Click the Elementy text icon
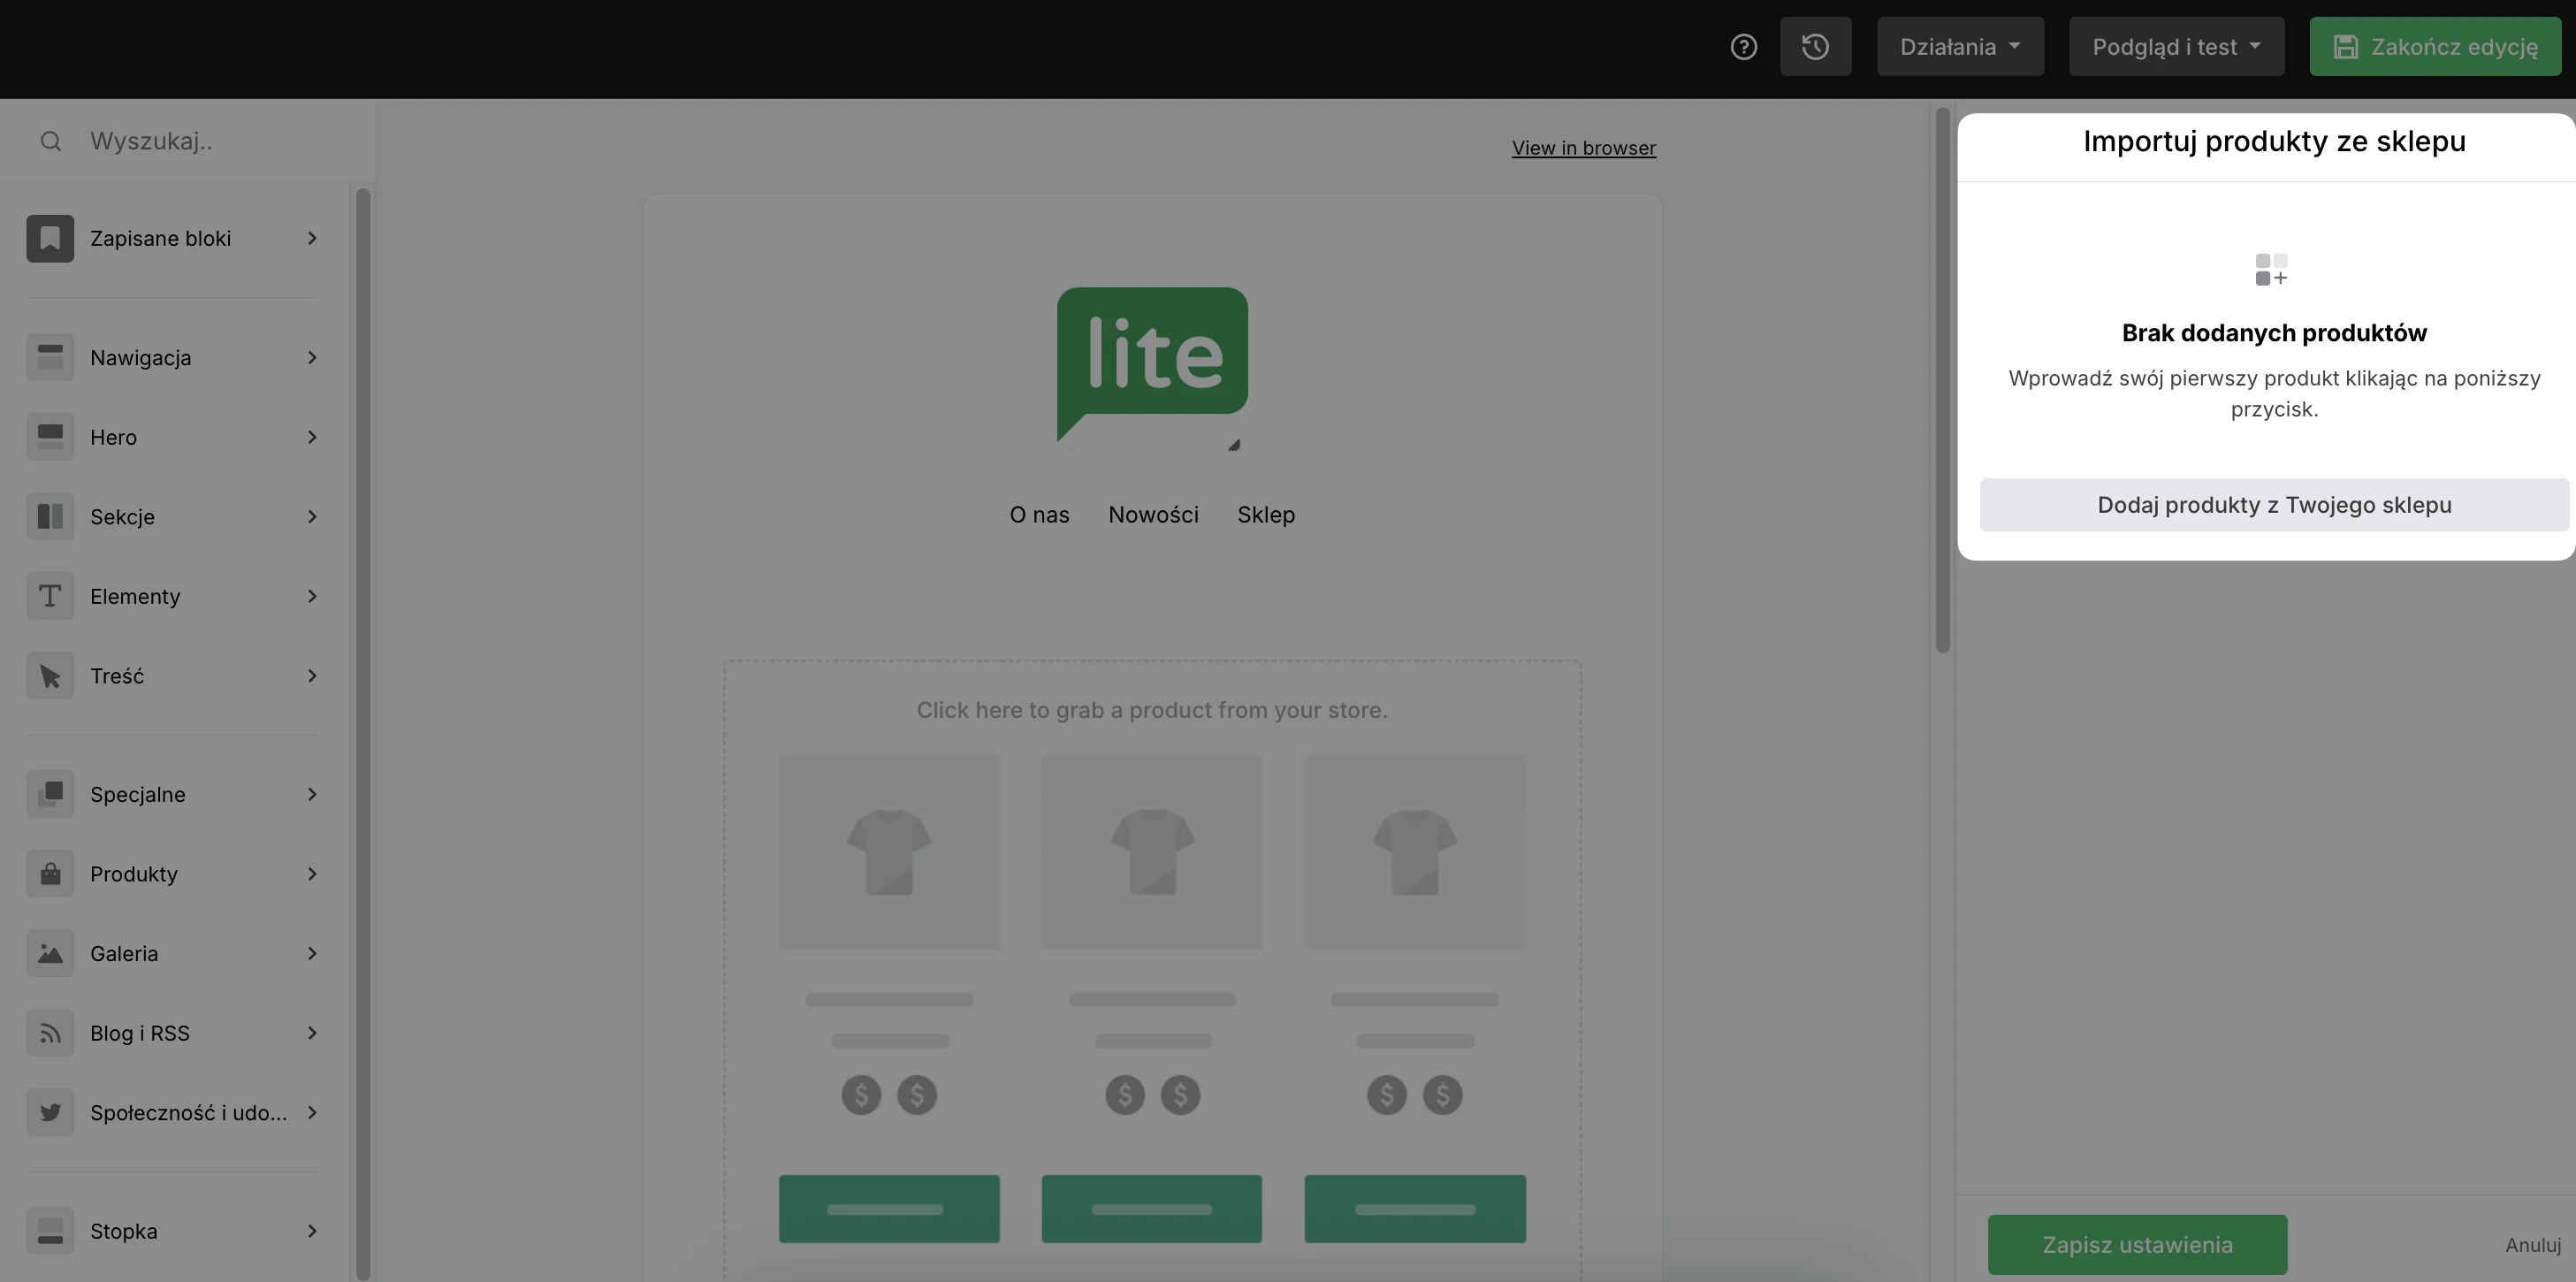The image size is (2576, 1282). point(50,596)
